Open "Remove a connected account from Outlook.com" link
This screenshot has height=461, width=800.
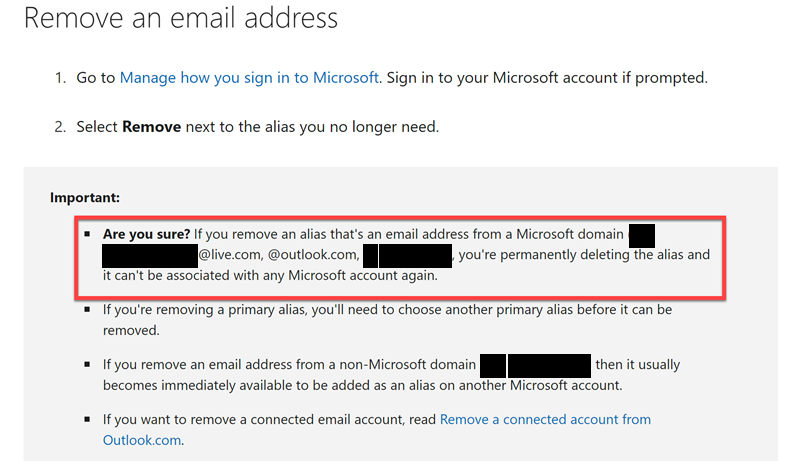[x=545, y=420]
